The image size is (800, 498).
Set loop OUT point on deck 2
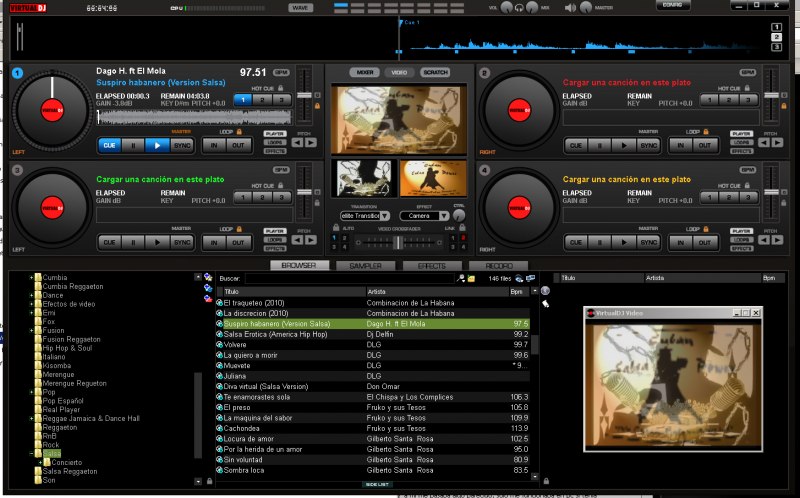pos(703,145)
